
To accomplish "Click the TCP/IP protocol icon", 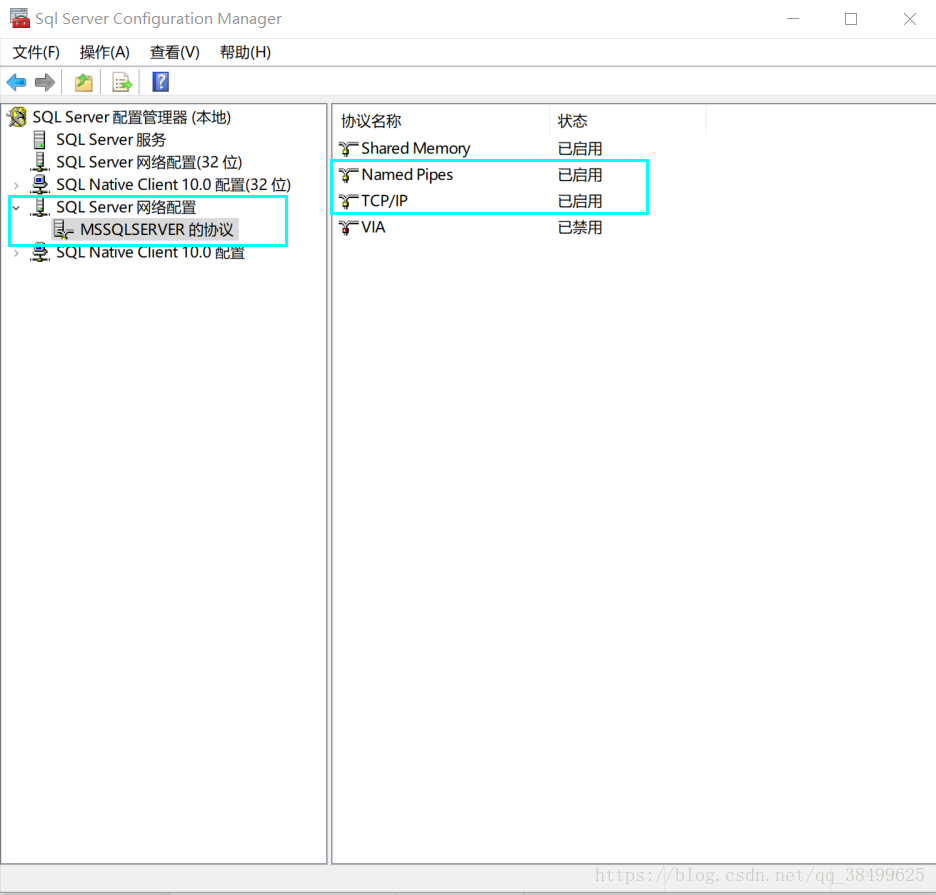I will [x=348, y=201].
